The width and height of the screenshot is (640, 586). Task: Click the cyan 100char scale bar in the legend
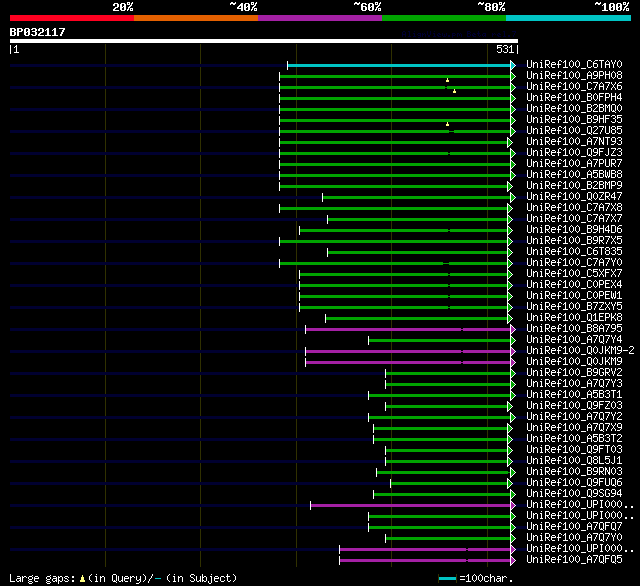point(447,578)
